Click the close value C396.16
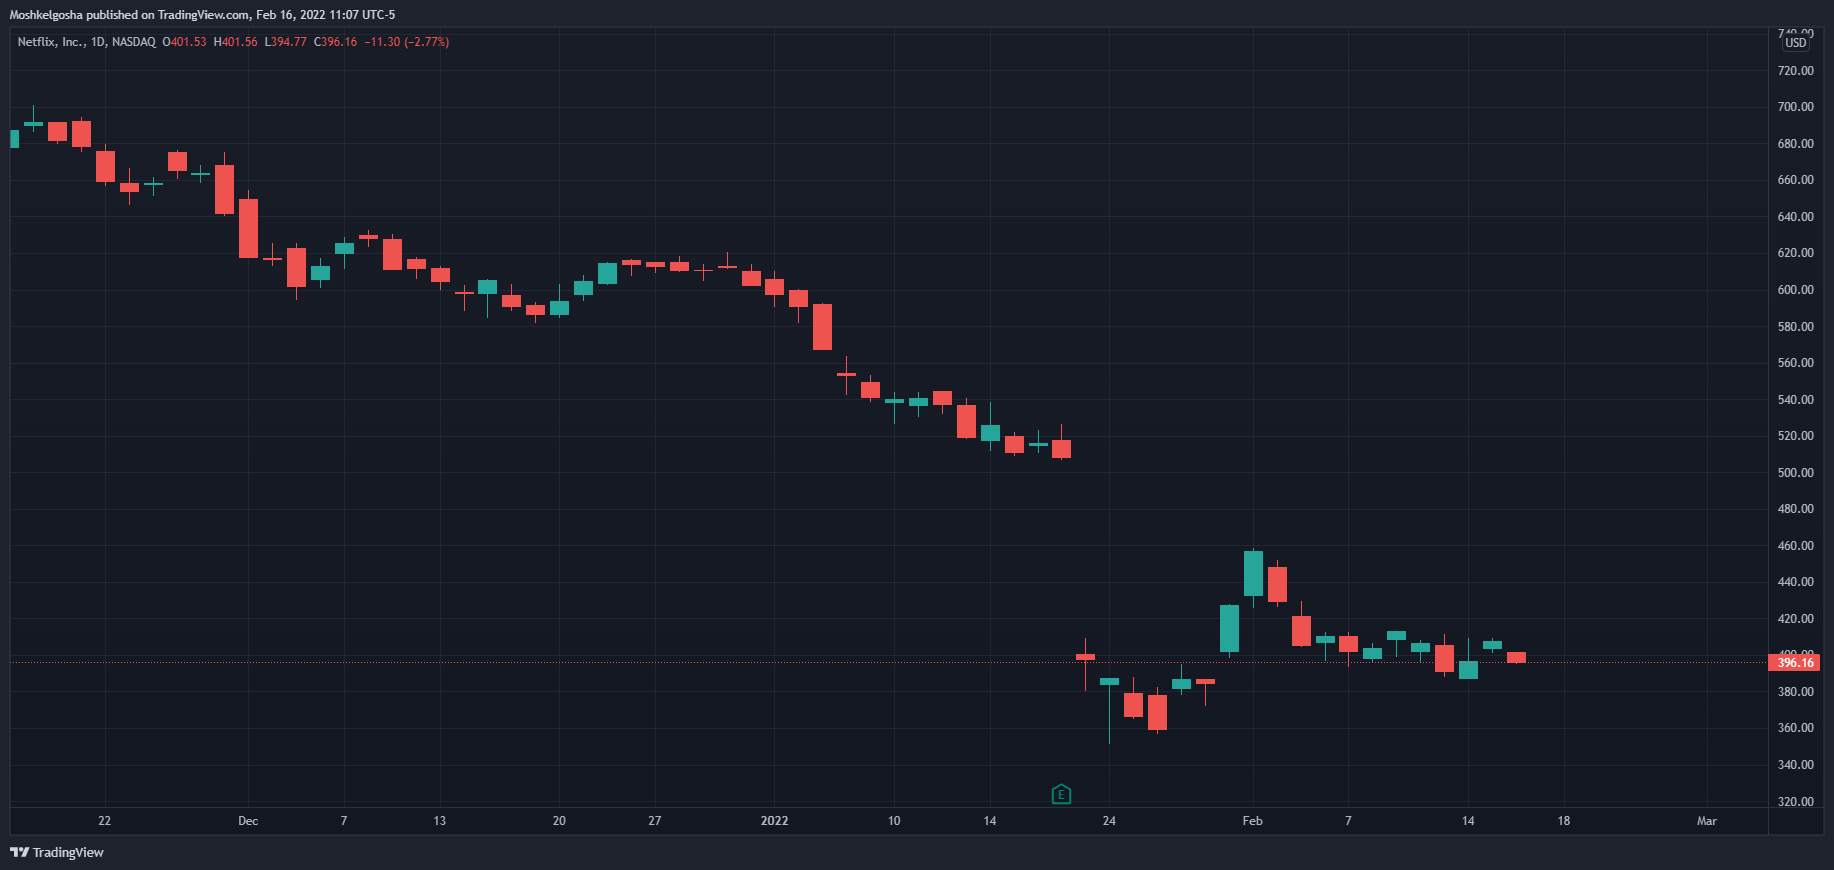The height and width of the screenshot is (870, 1834). pos(335,42)
